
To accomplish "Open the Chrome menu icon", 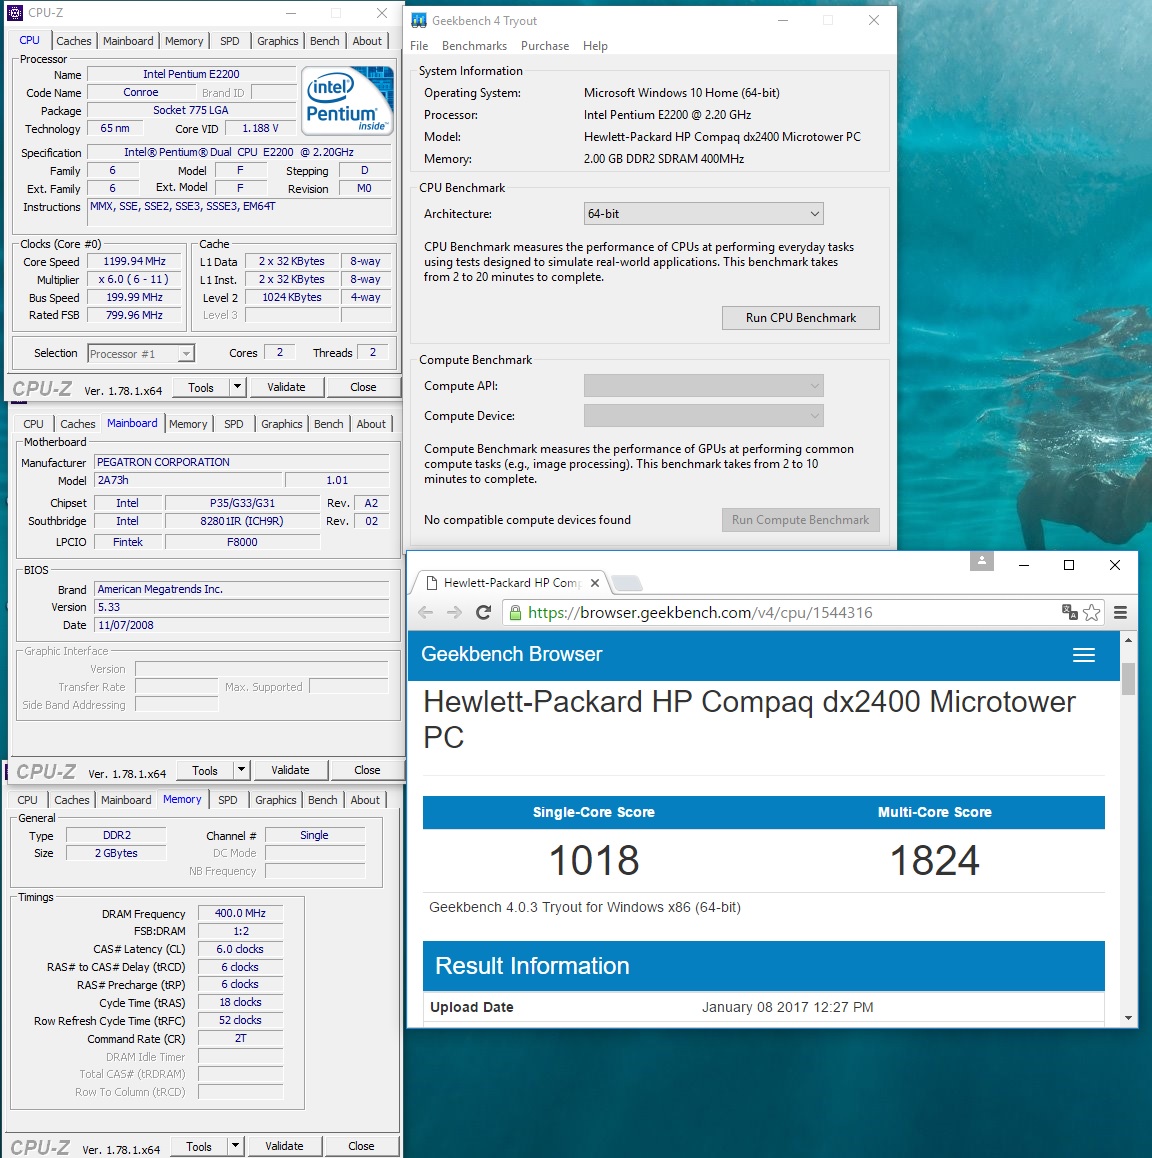I will coord(1120,612).
